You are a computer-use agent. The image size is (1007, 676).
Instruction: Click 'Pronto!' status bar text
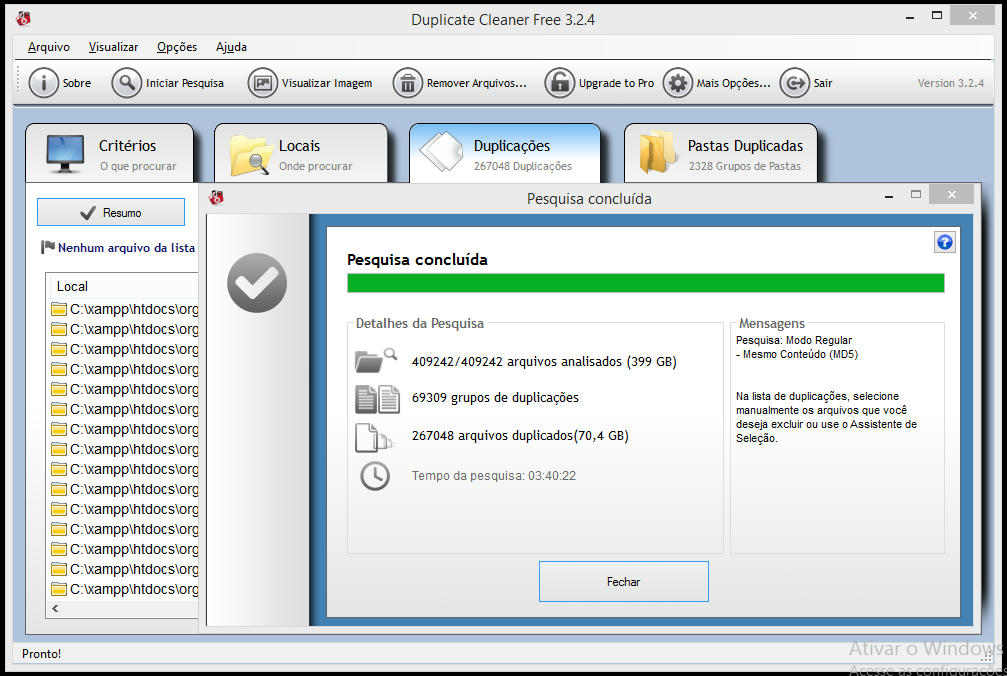(x=42, y=654)
